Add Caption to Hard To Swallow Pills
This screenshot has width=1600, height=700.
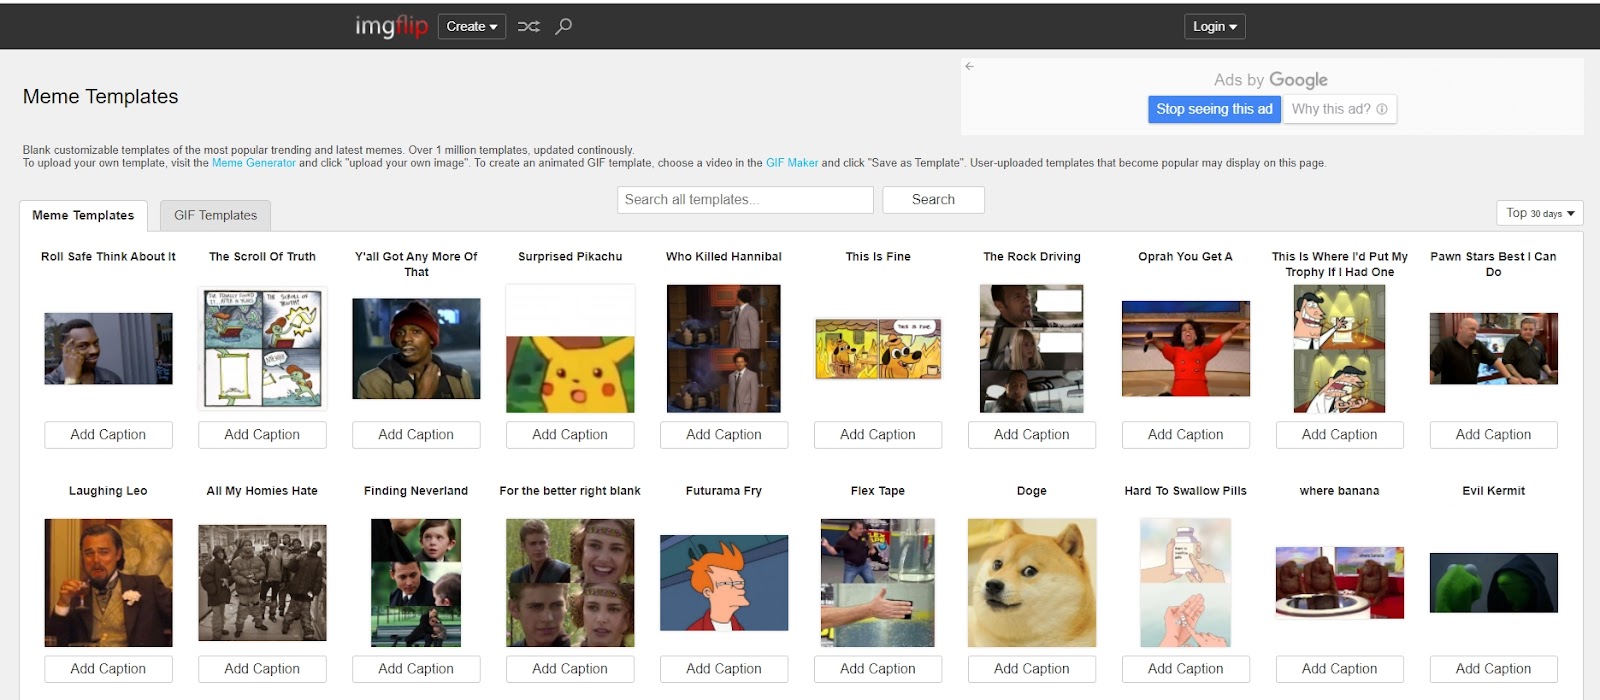(1186, 668)
